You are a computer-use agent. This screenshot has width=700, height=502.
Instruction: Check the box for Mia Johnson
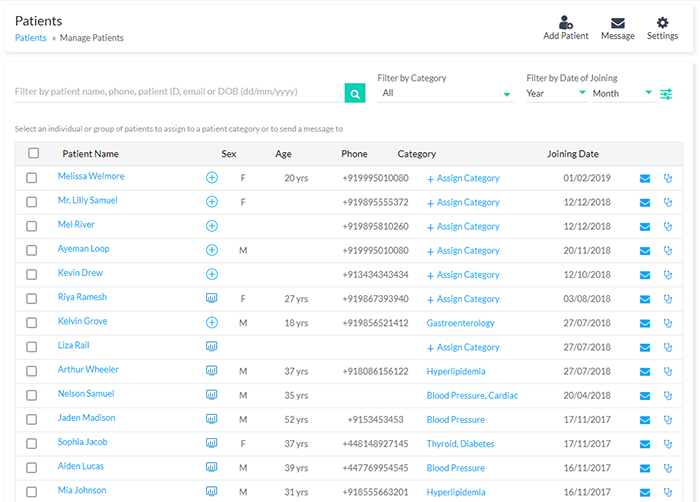point(31,491)
